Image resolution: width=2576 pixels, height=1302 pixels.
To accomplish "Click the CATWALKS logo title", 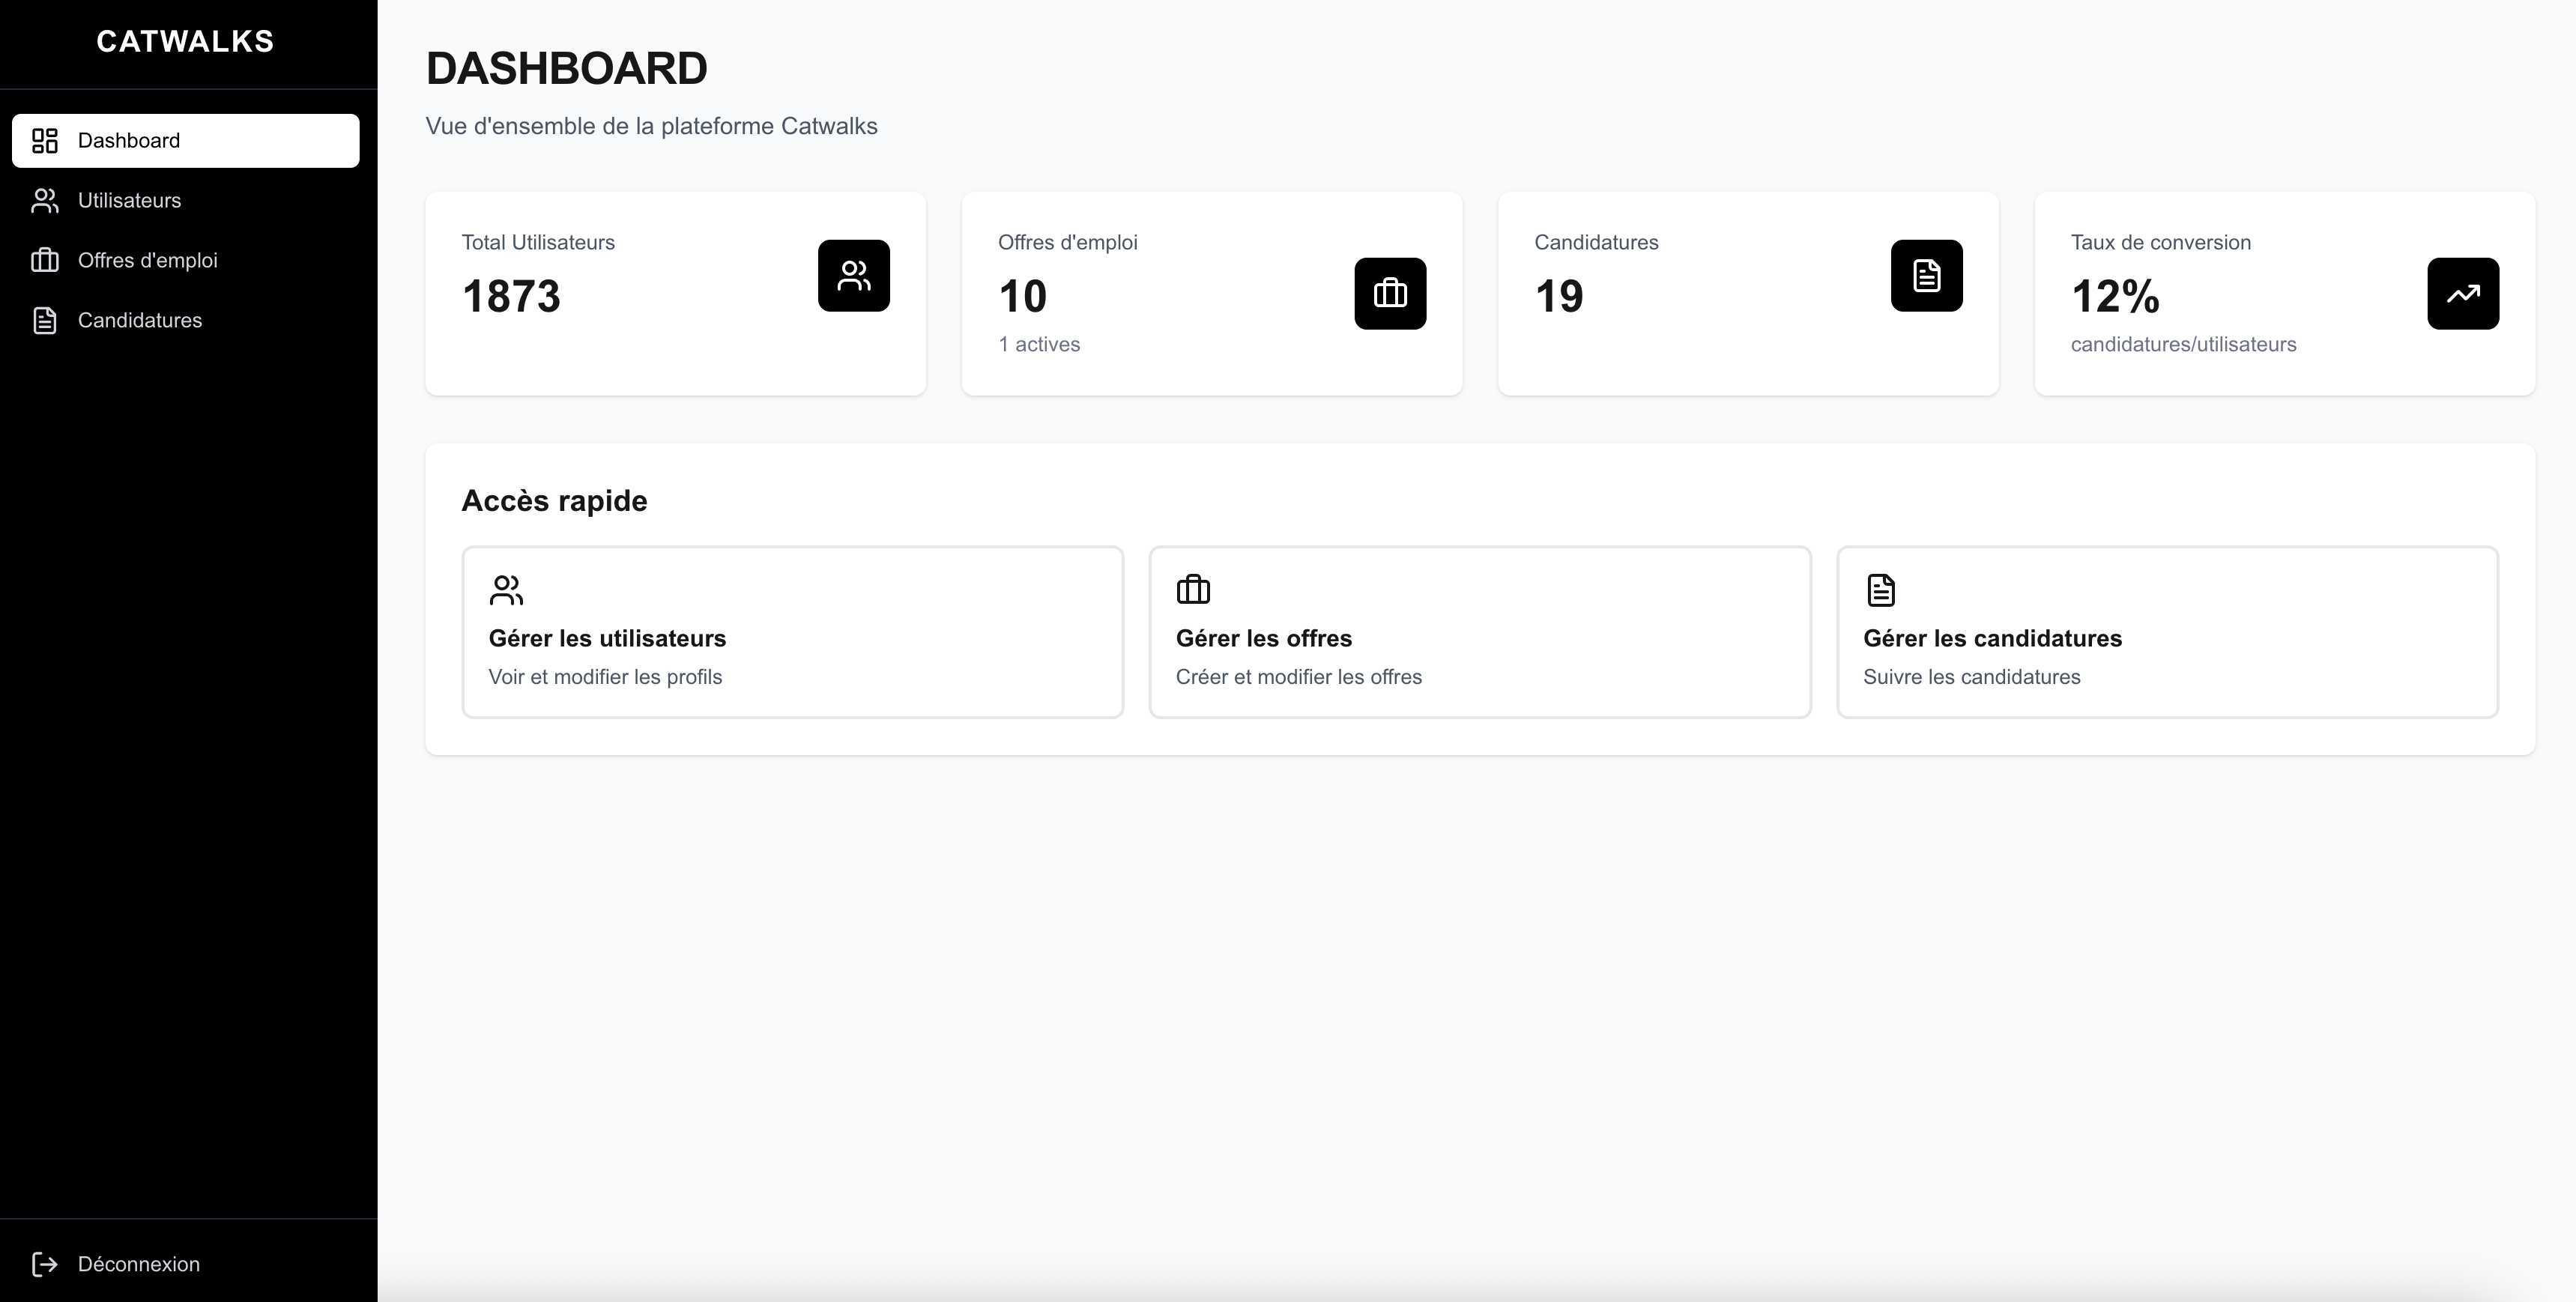I will [185, 42].
